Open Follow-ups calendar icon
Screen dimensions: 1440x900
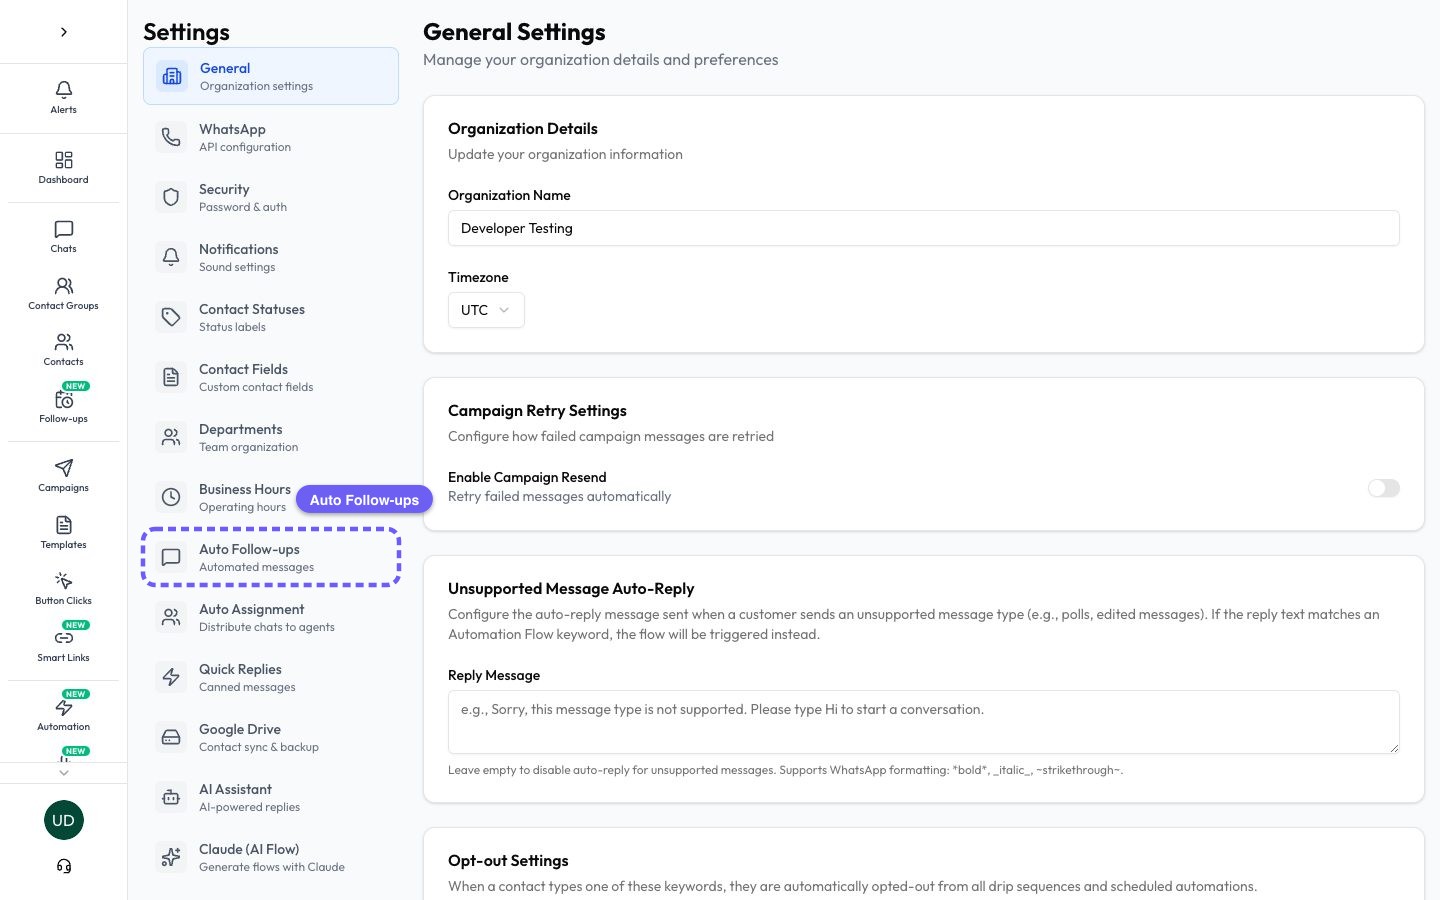pyautogui.click(x=63, y=399)
